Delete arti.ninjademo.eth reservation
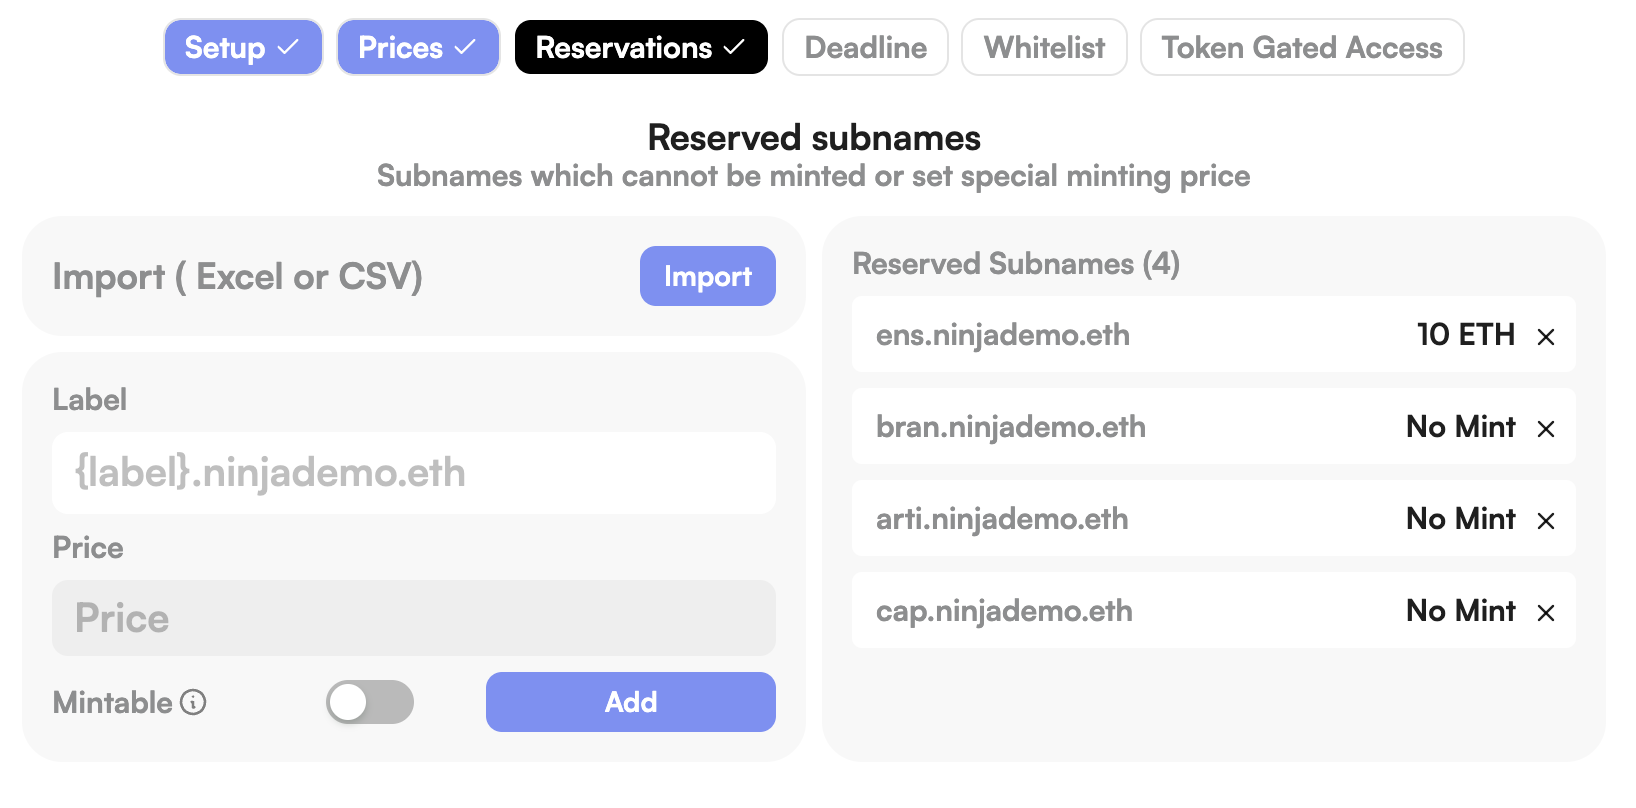 point(1546,521)
